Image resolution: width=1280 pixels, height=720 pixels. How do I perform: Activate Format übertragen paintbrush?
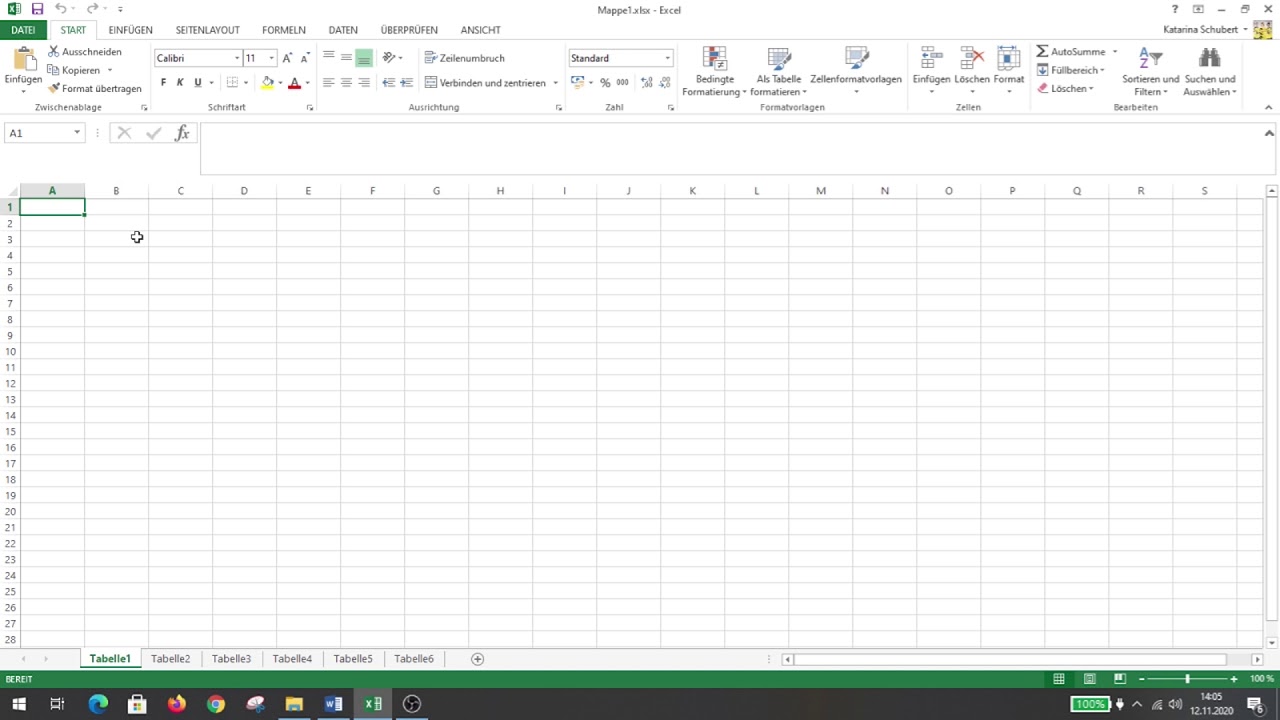tap(95, 88)
